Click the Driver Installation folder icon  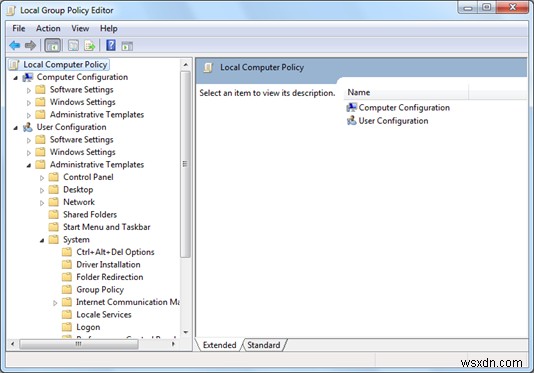[67, 265]
